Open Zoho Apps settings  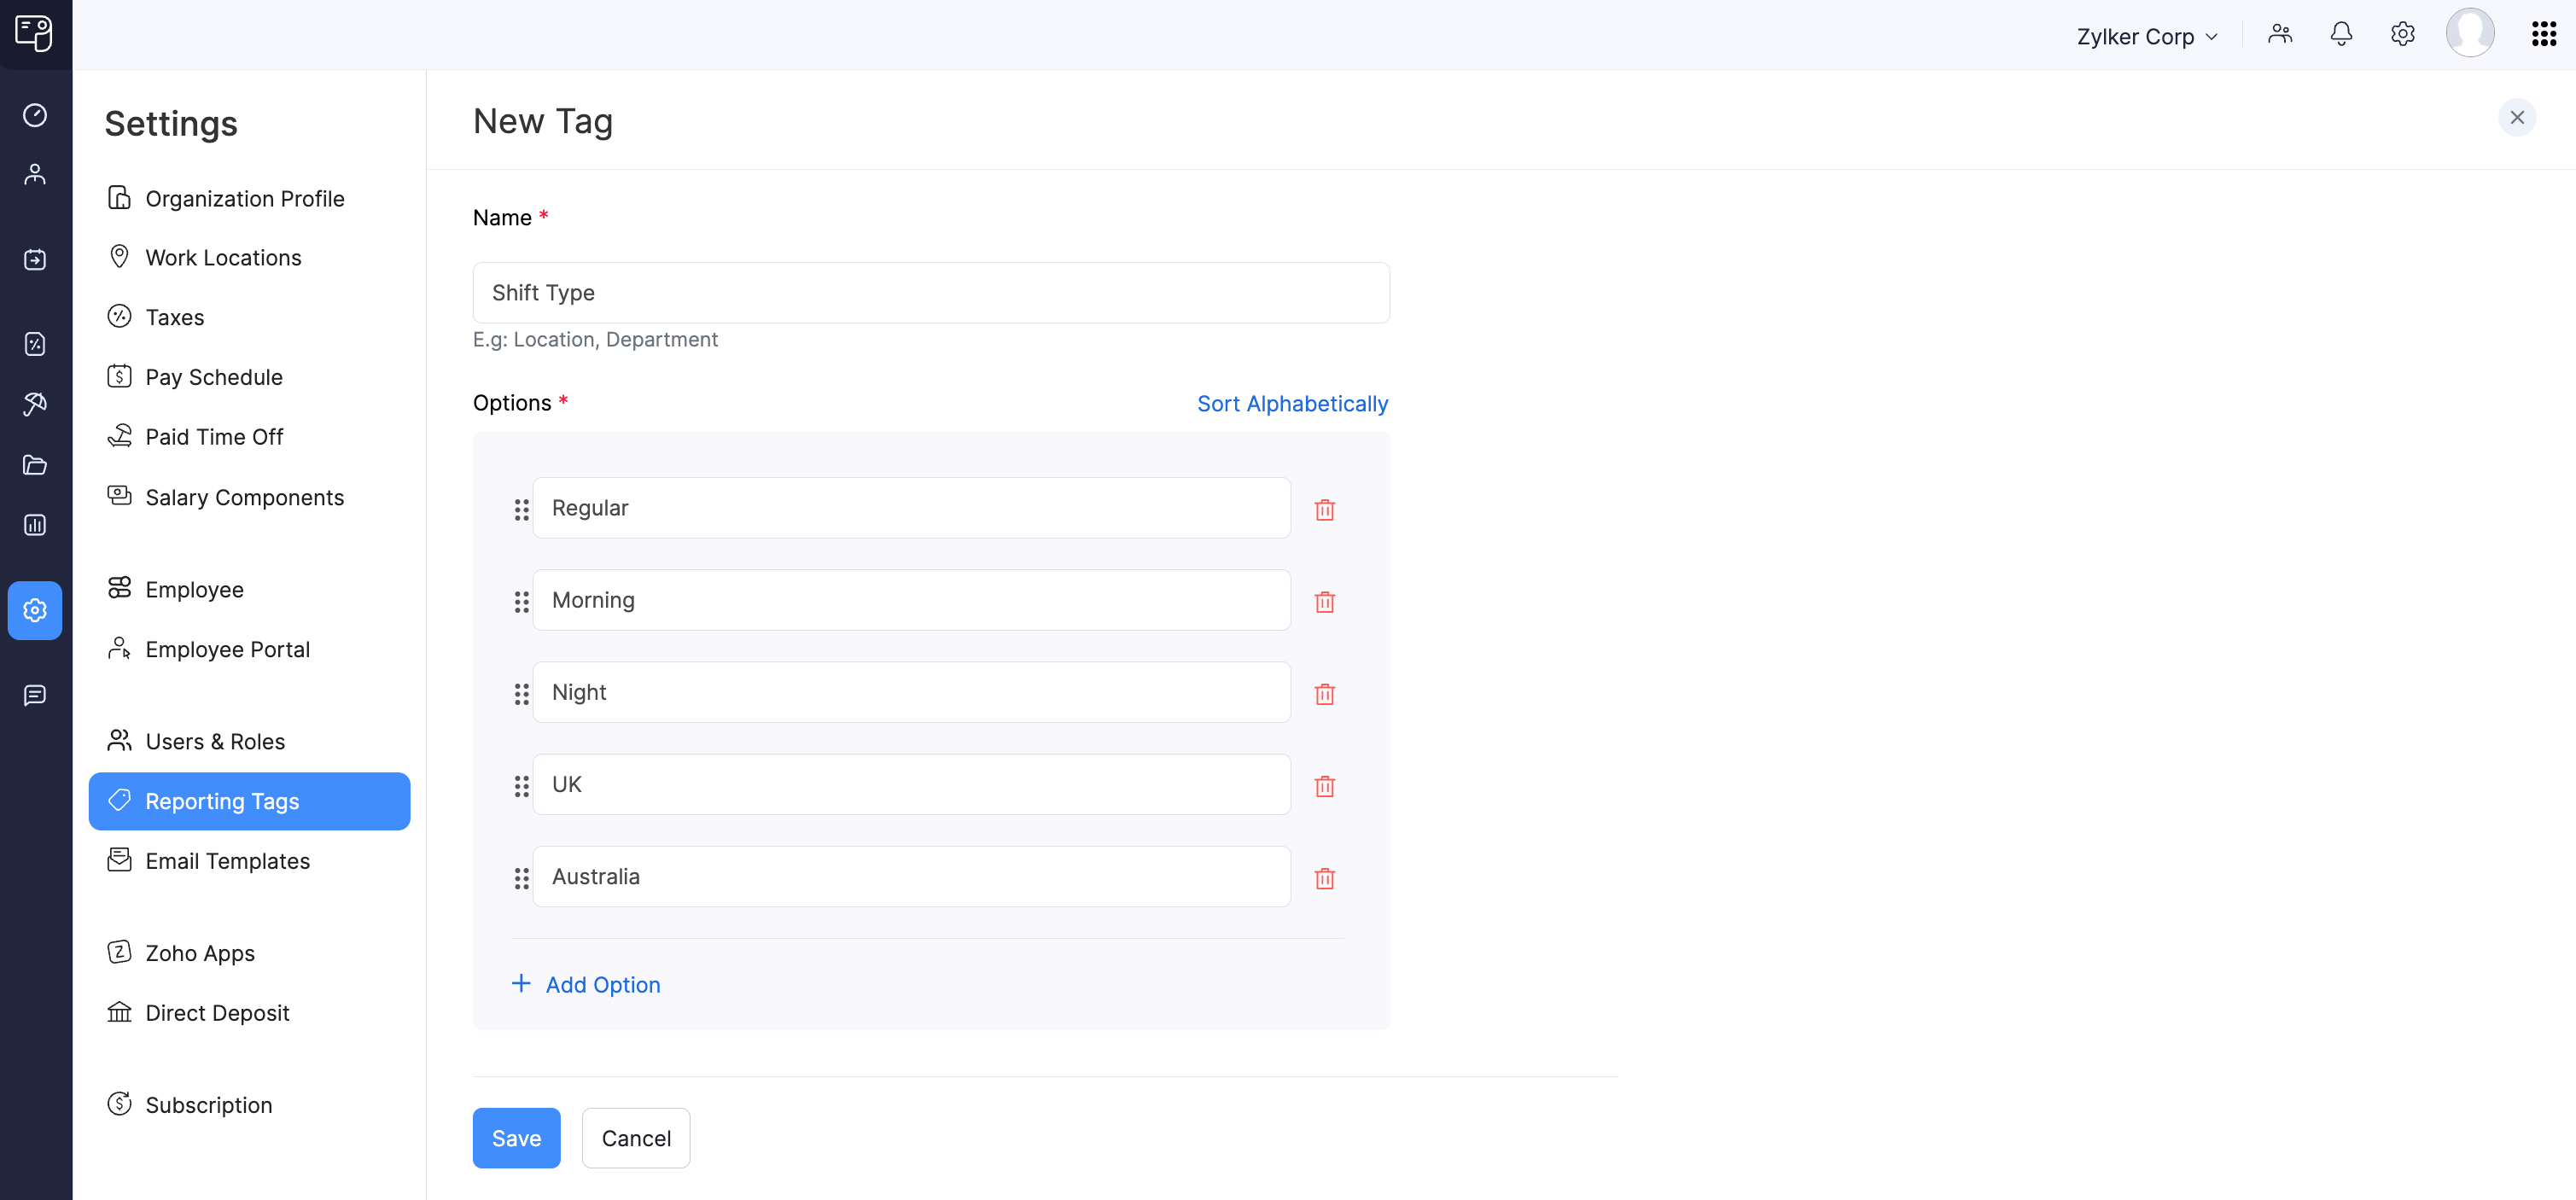point(250,953)
